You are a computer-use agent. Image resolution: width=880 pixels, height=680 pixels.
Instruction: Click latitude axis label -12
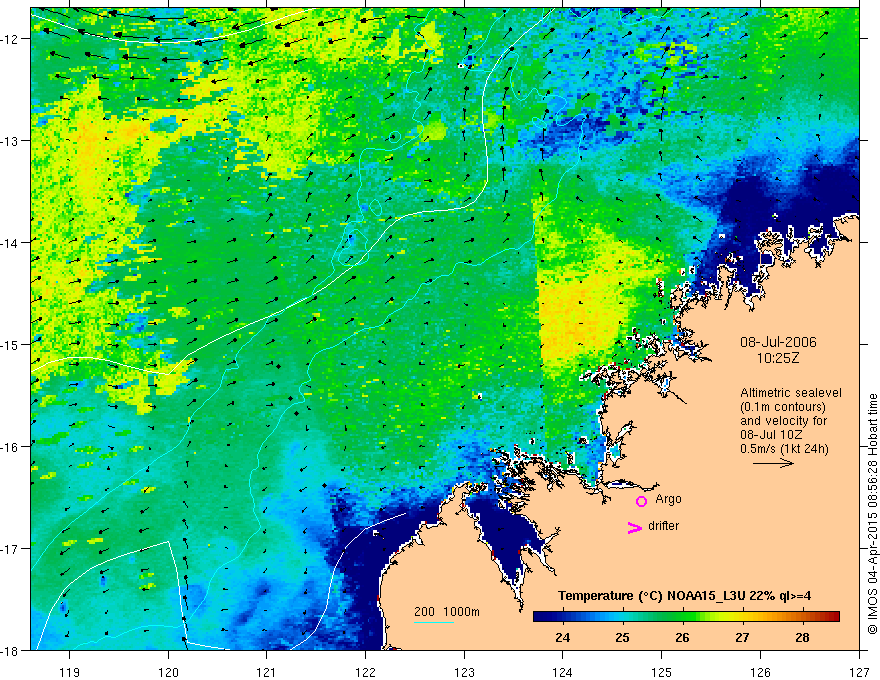(x=11, y=39)
